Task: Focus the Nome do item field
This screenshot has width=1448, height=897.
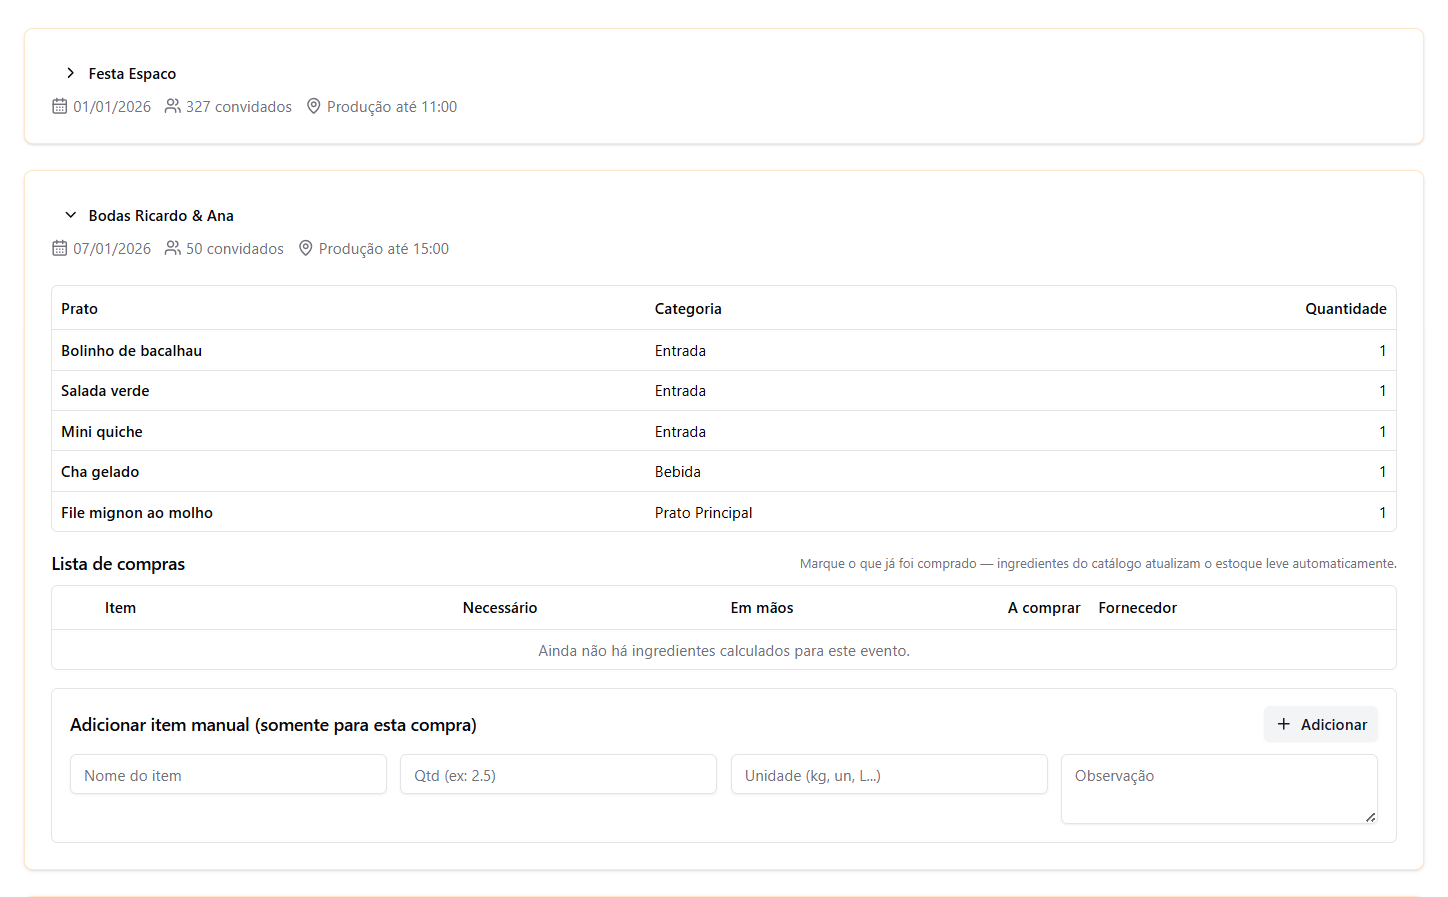Action: coord(228,775)
